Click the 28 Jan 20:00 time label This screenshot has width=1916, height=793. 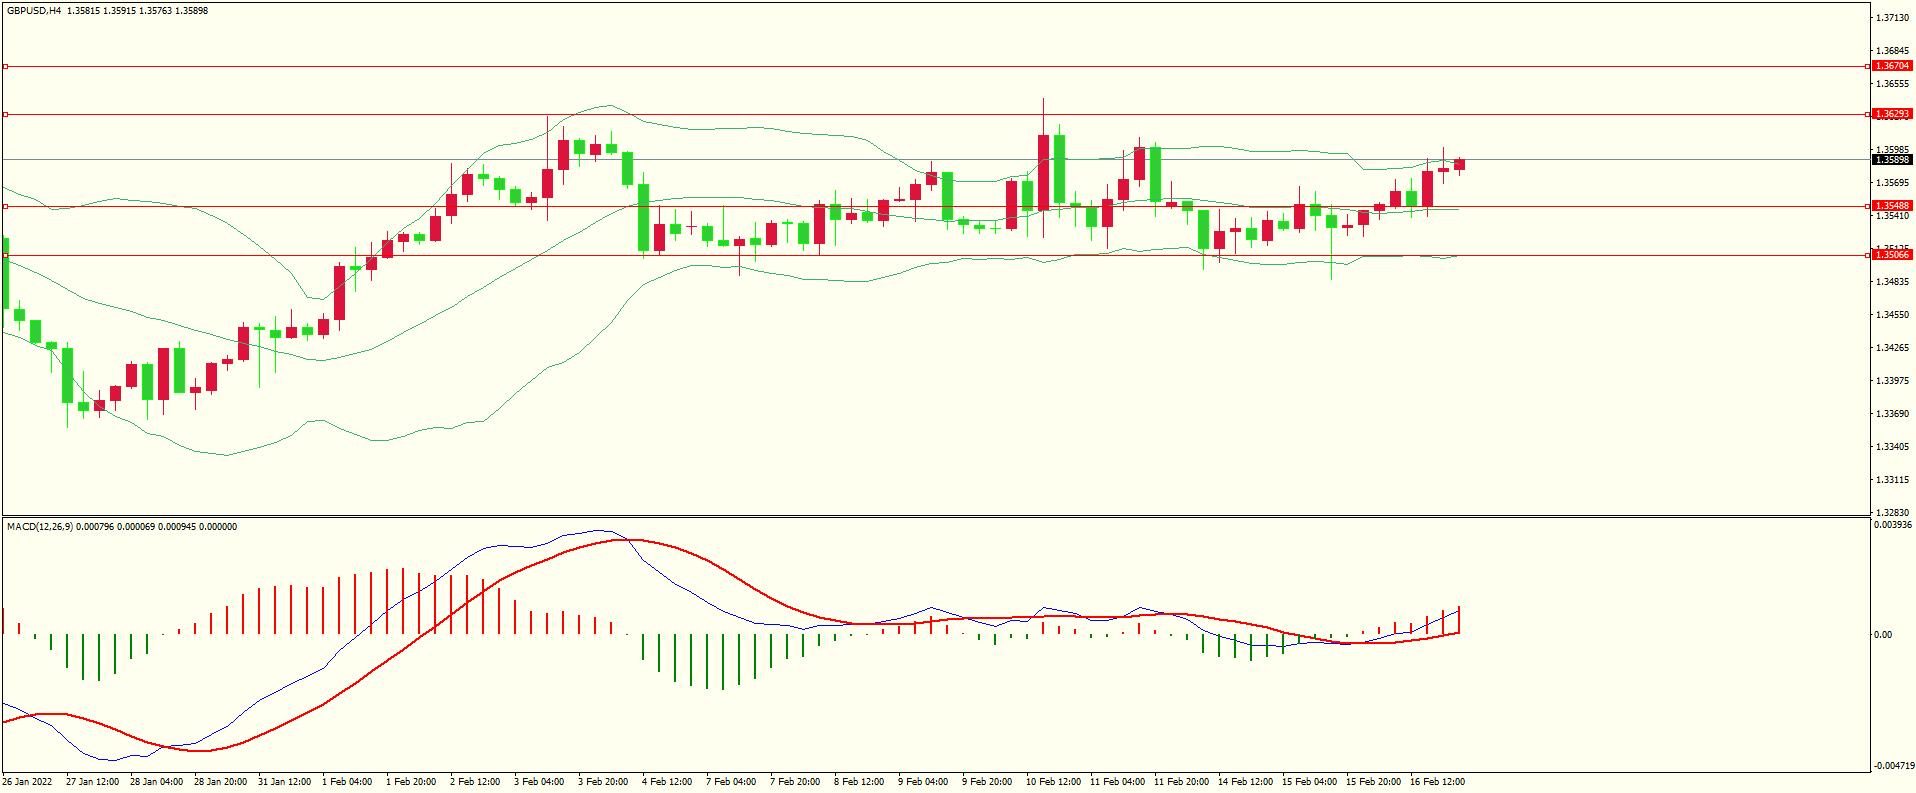[220, 782]
